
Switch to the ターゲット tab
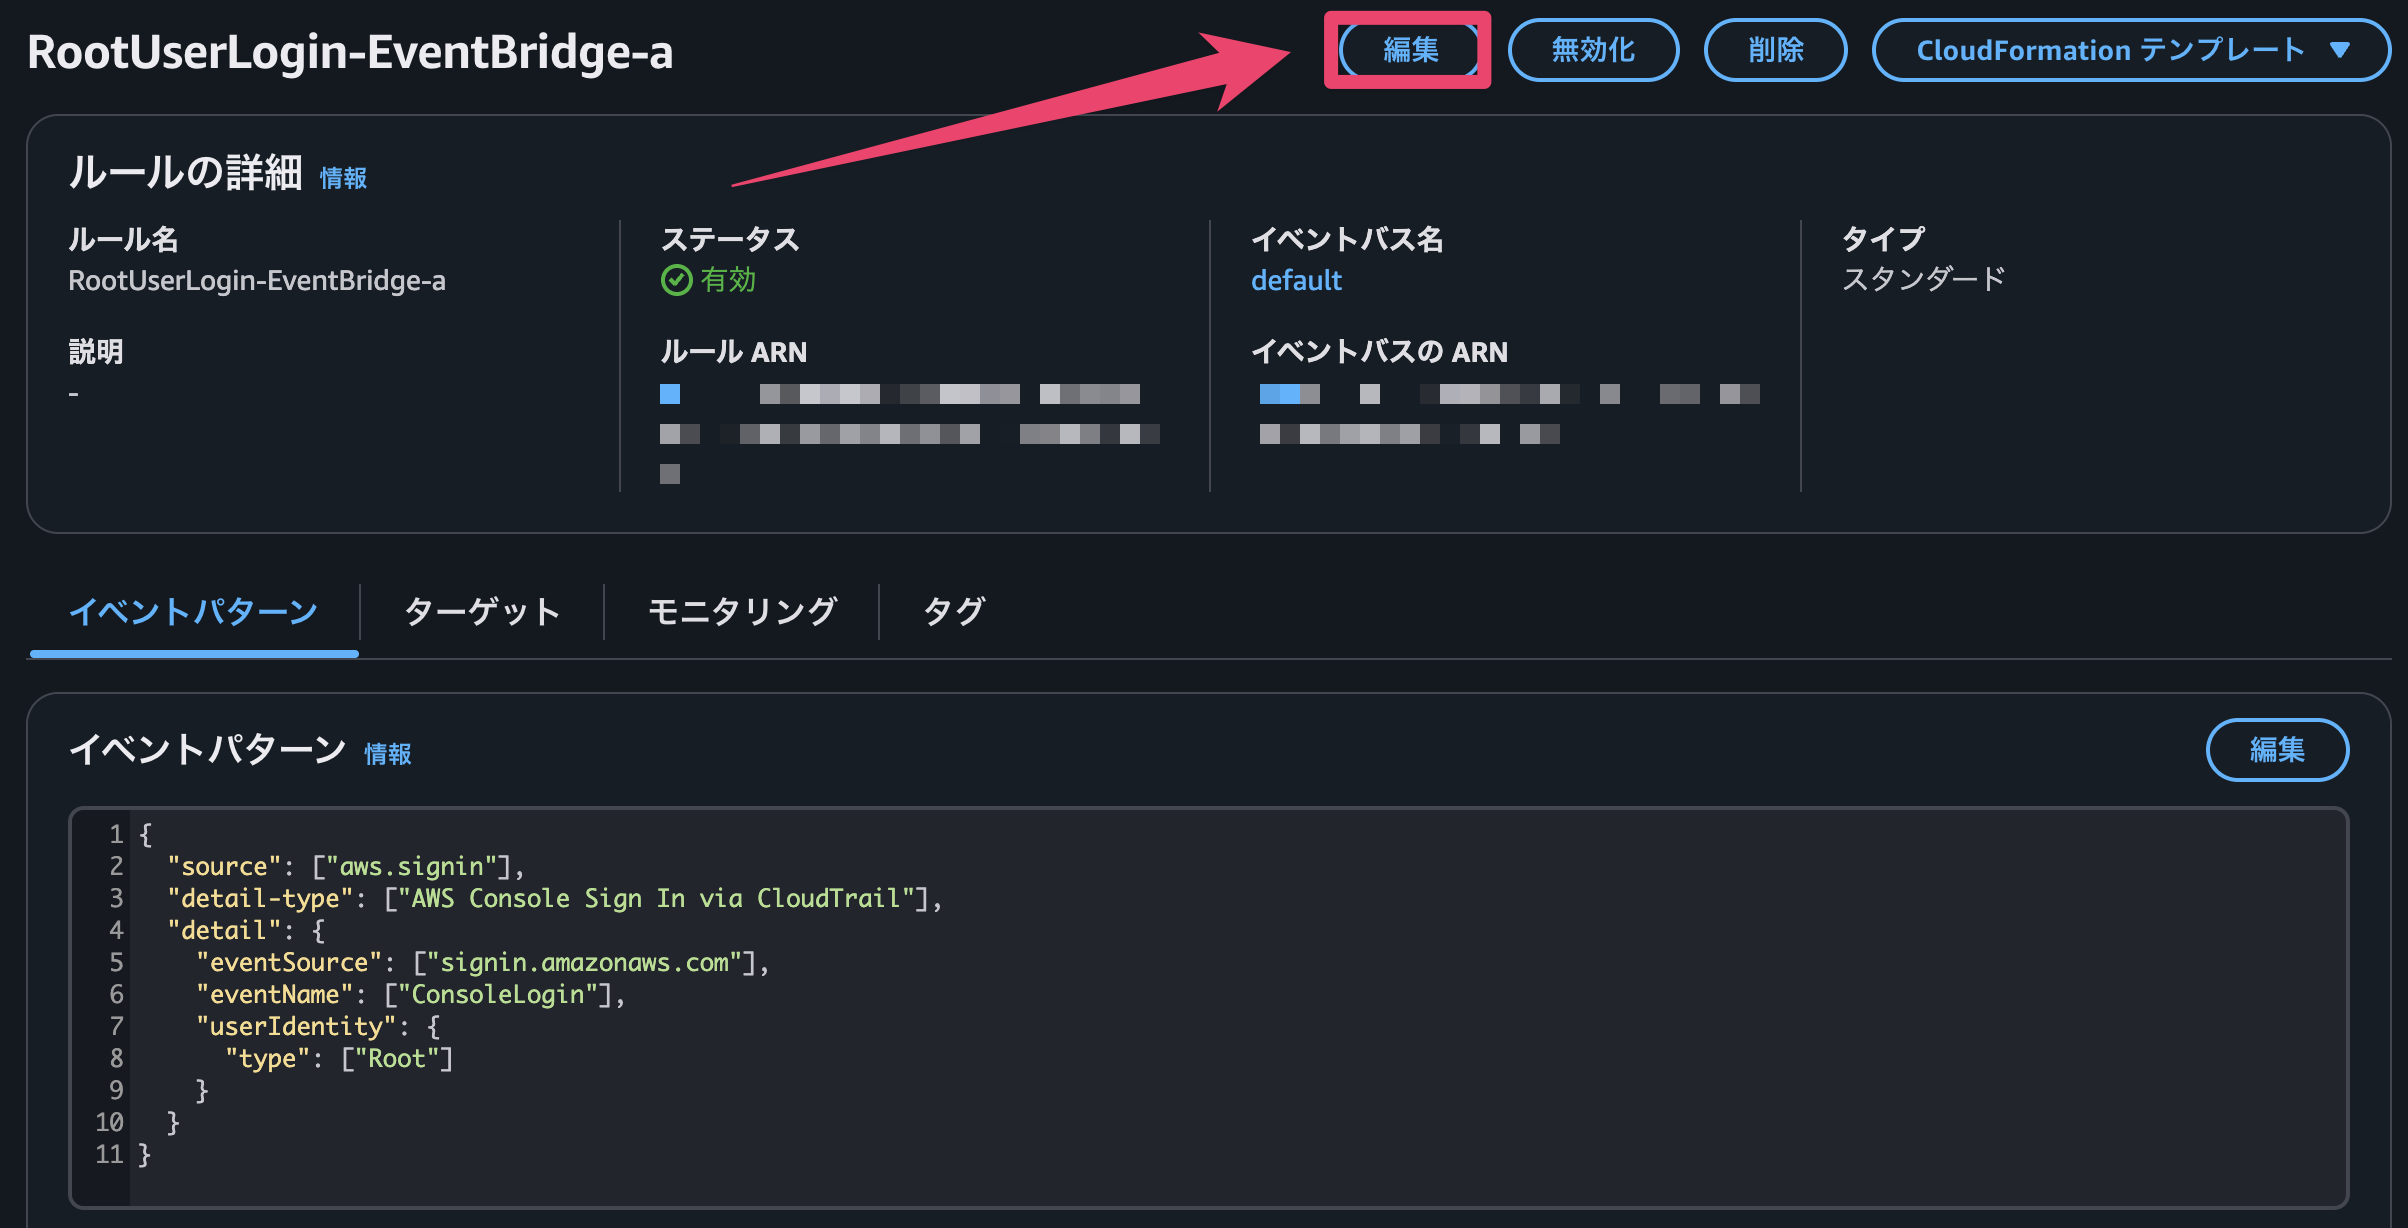click(x=482, y=611)
